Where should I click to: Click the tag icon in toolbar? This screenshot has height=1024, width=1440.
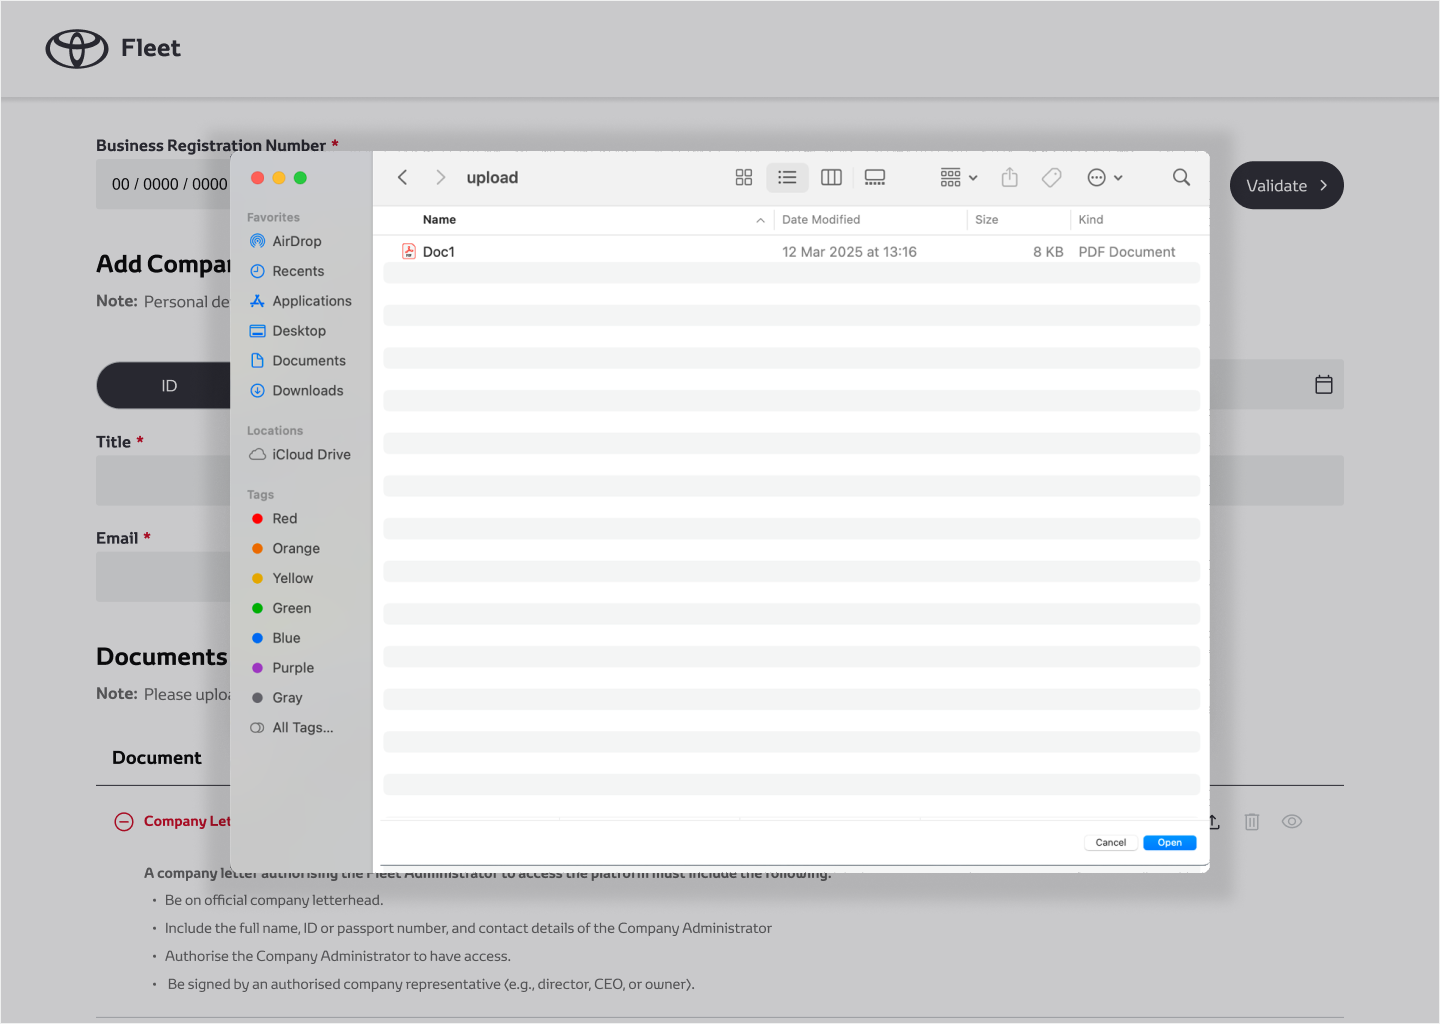point(1052,177)
